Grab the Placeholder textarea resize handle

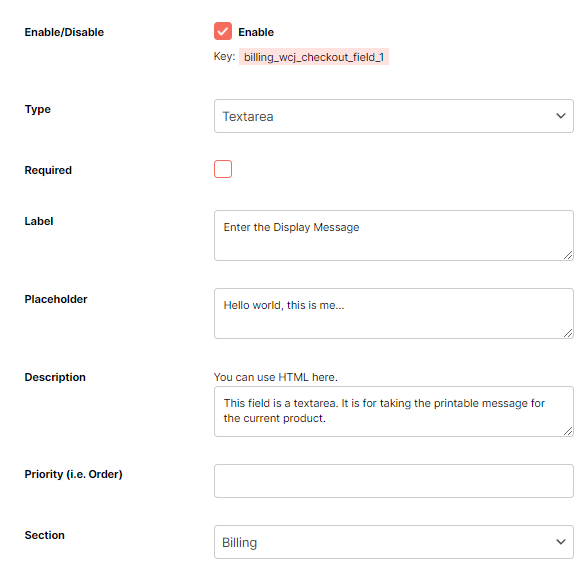click(x=568, y=333)
